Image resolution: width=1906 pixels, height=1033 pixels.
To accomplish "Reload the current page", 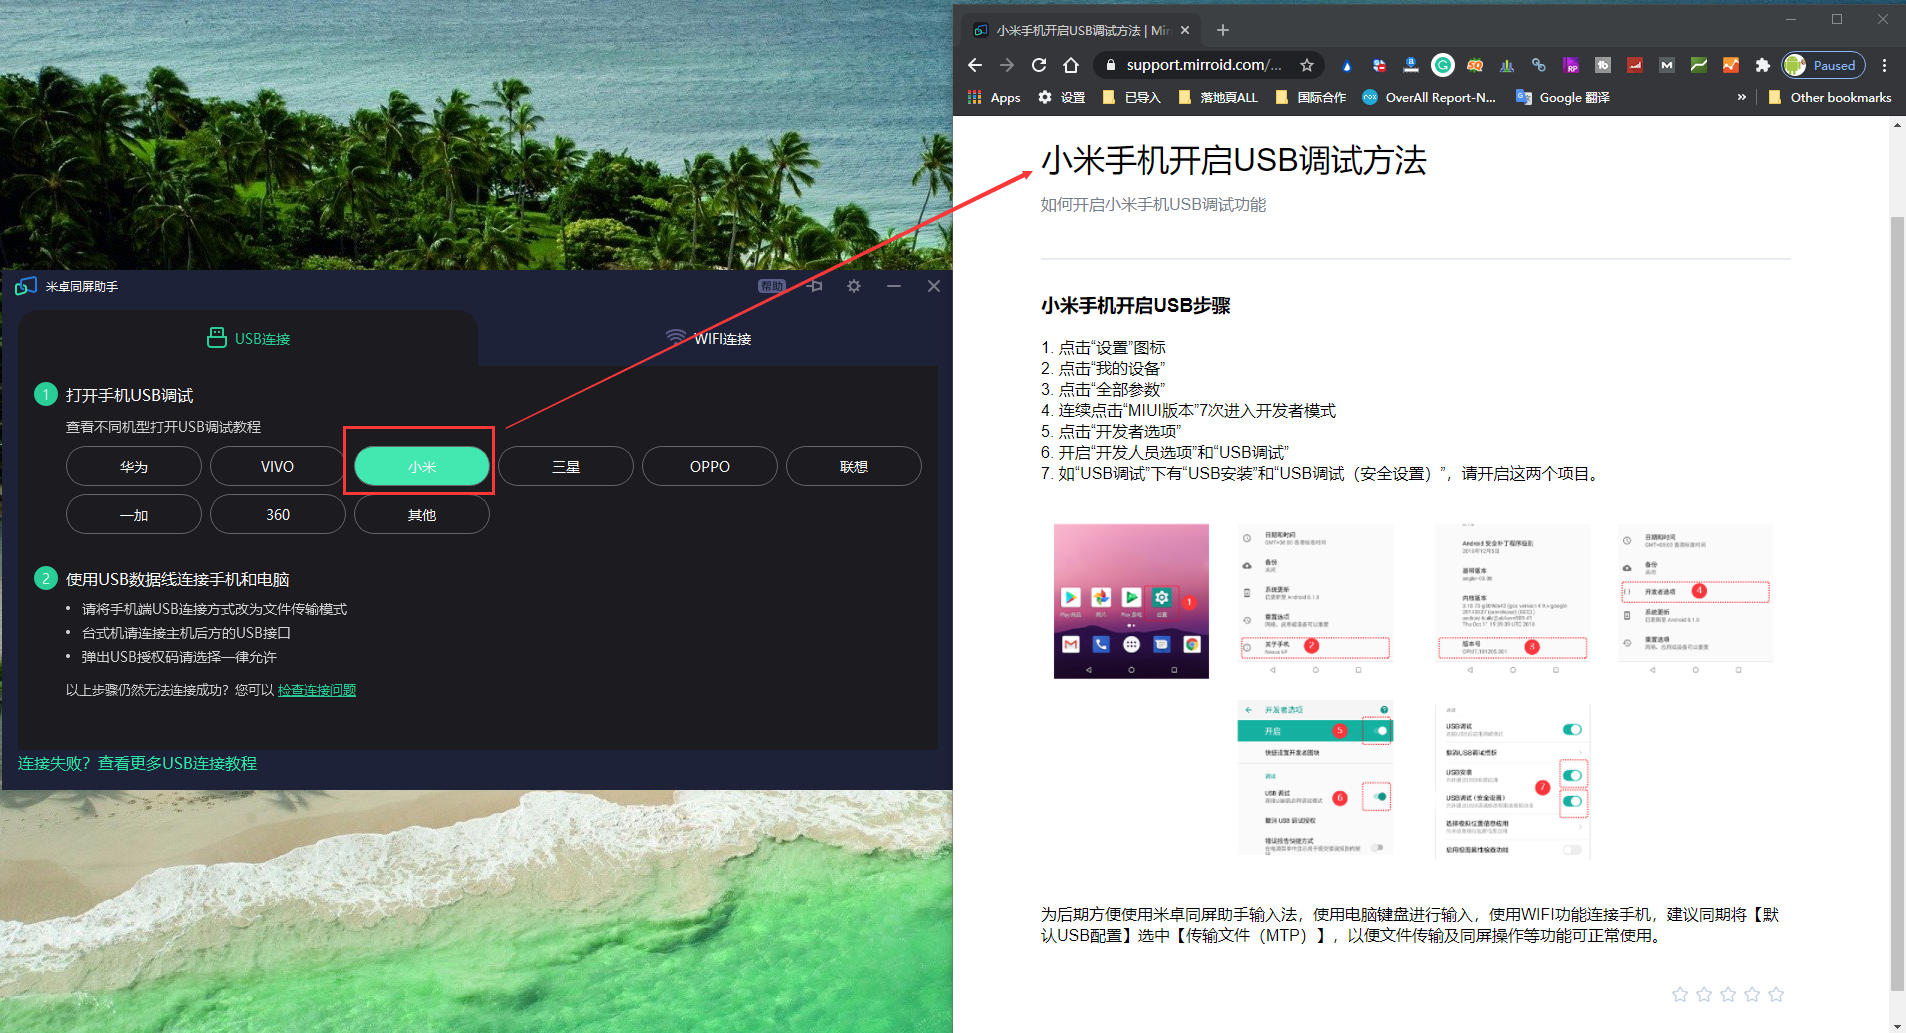I will pyautogui.click(x=1039, y=65).
